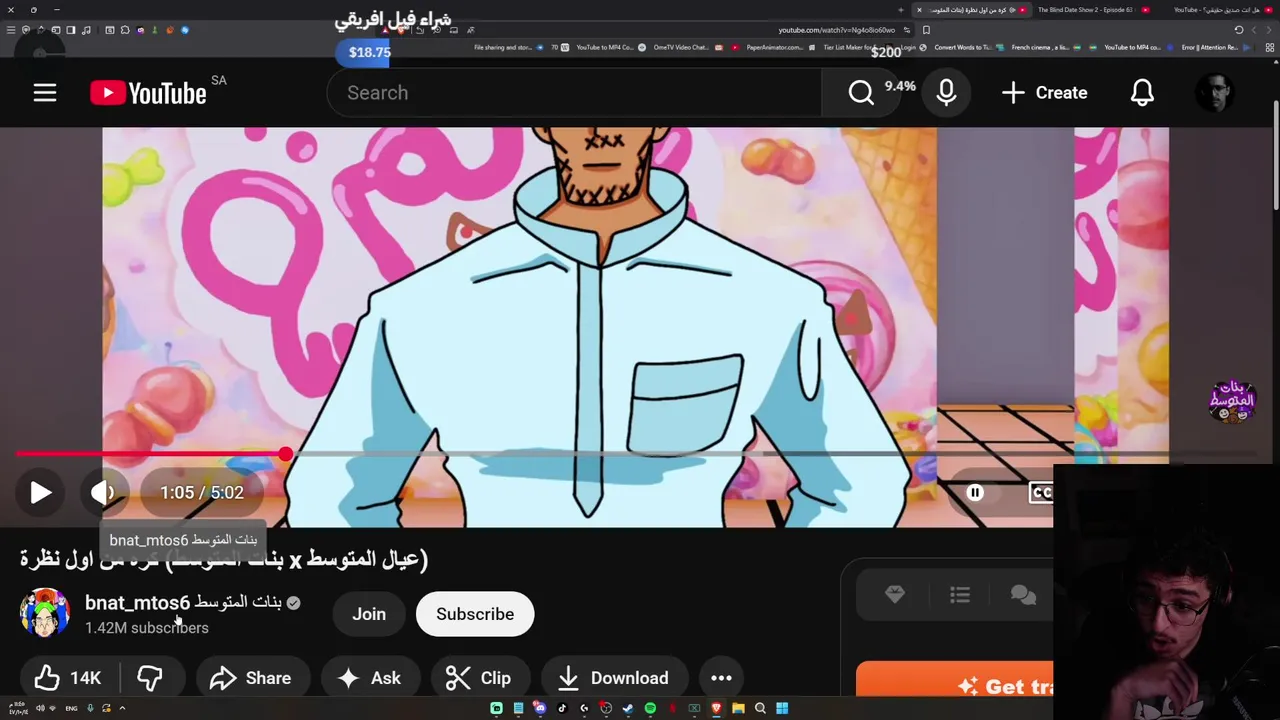Open a new browser tab with plus
Viewport: 1280px width, 720px height.
click(901, 10)
